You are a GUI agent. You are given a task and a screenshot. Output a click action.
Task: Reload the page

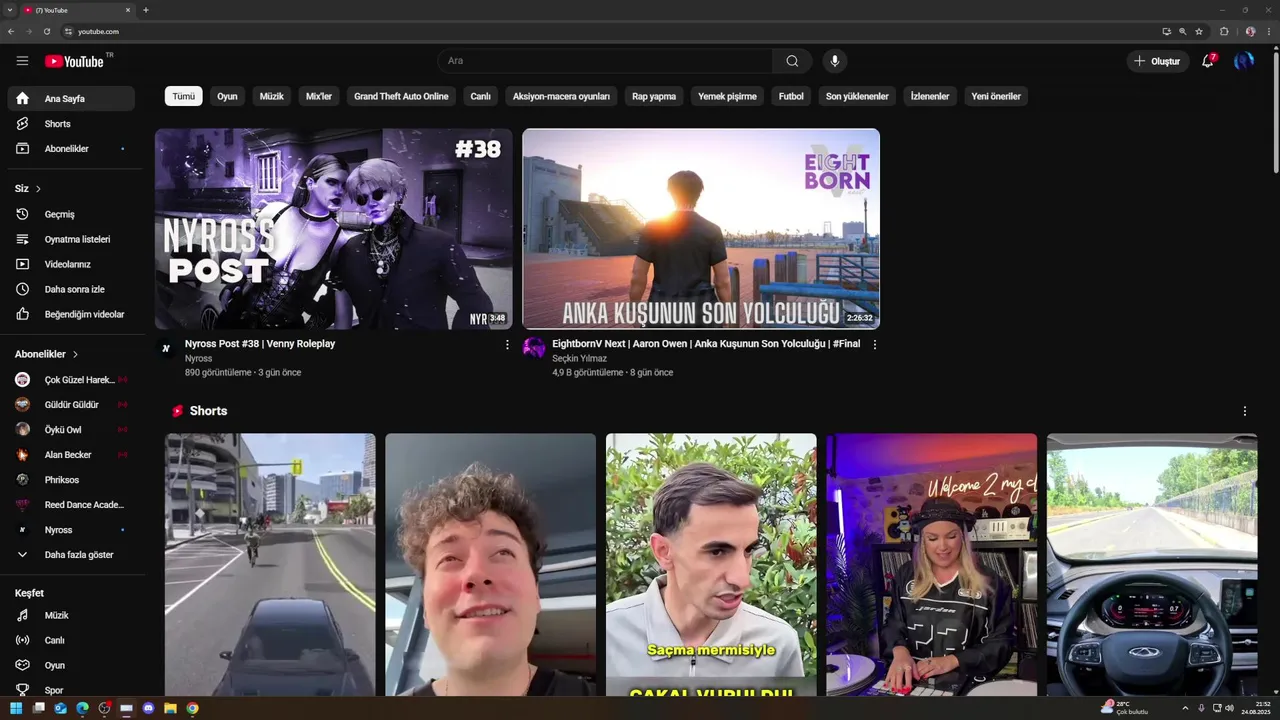[46, 31]
